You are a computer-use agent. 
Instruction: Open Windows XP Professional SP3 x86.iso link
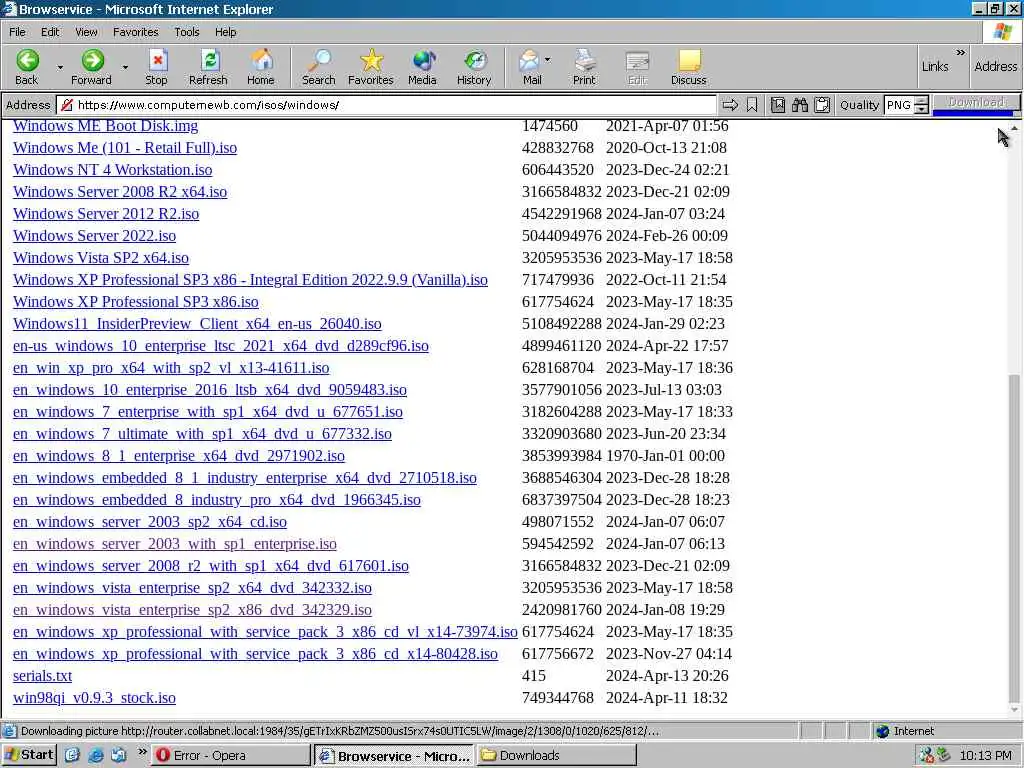coord(136,302)
